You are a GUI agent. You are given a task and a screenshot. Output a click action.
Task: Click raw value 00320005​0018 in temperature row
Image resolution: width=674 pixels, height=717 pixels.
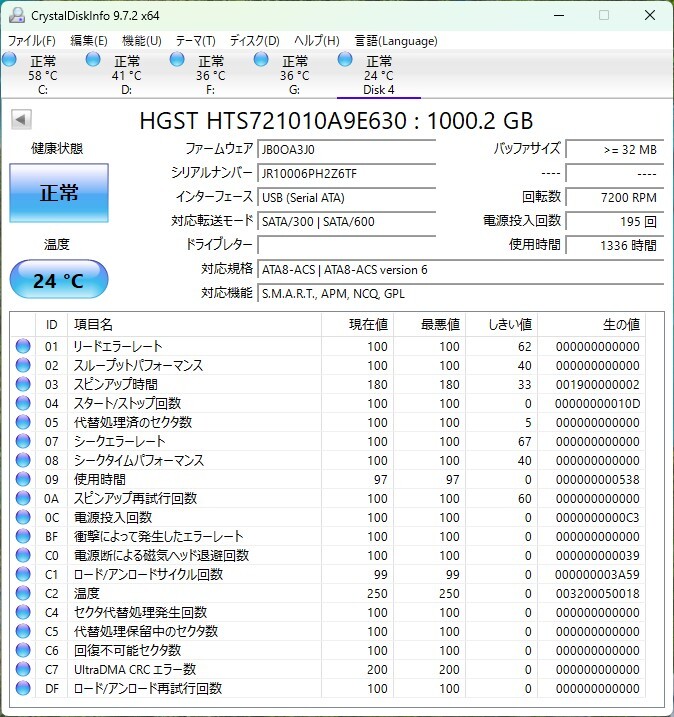pos(597,593)
